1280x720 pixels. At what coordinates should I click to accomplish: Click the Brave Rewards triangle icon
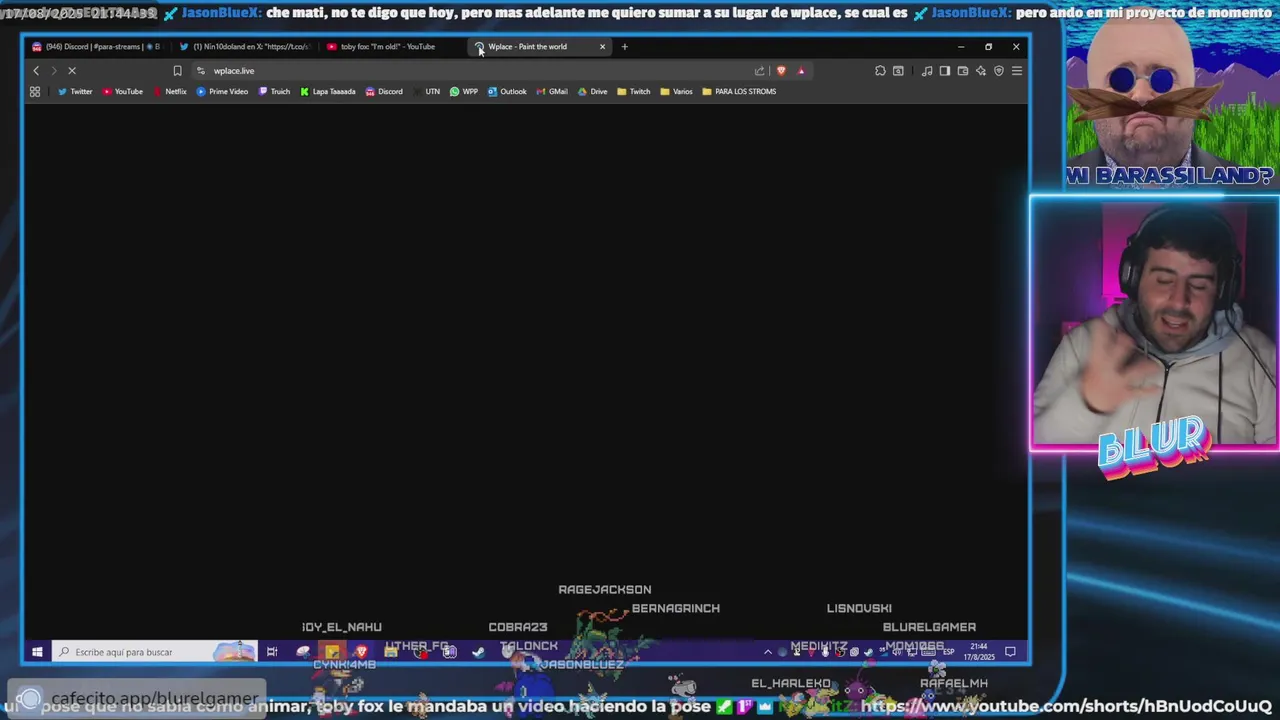pyautogui.click(x=801, y=71)
